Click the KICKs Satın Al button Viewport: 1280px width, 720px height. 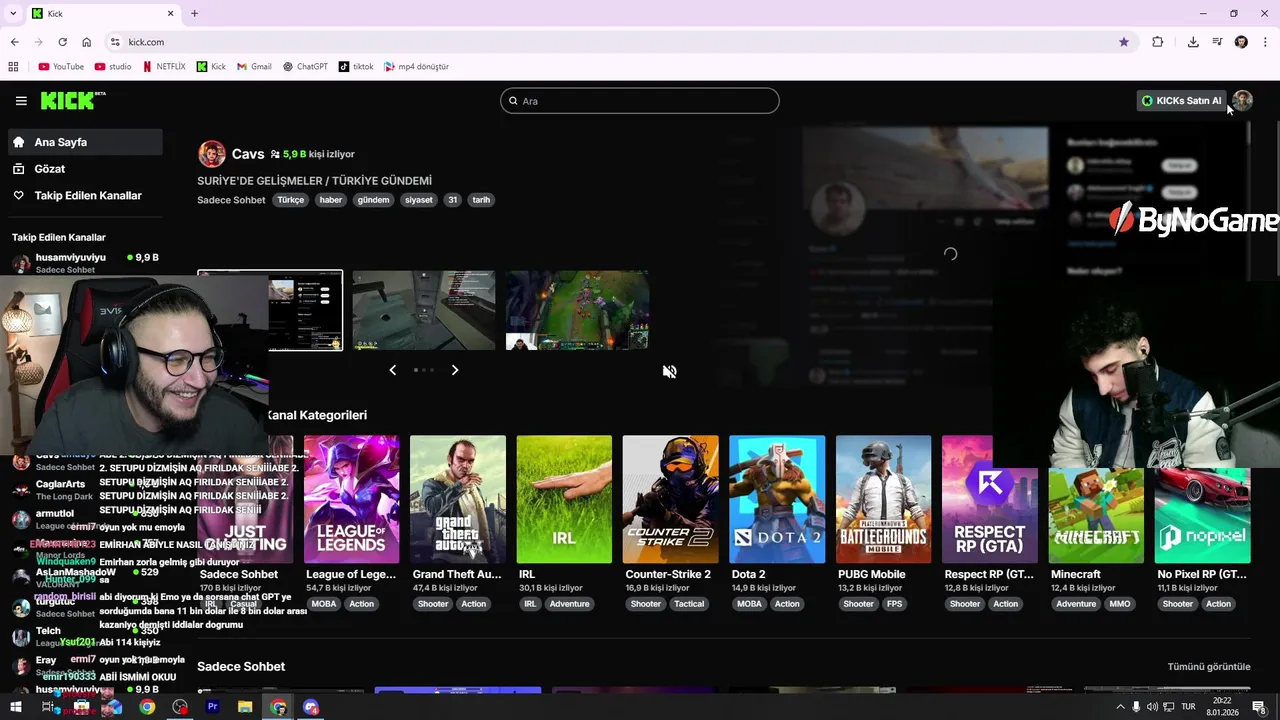[x=1181, y=100]
